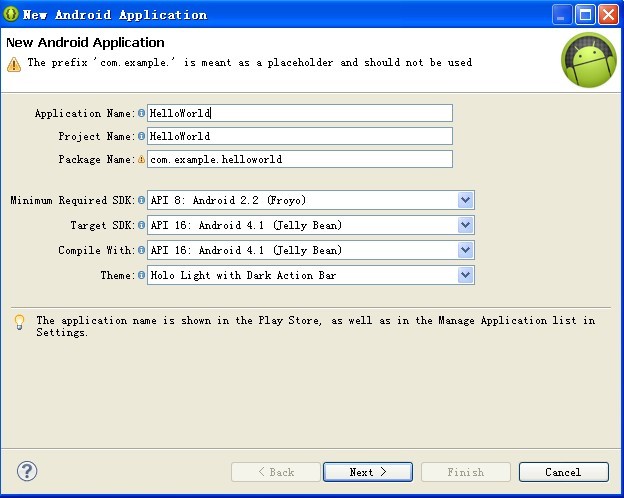Click info icon next to Project Name
Image resolution: width=624 pixels, height=498 pixels.
pos(141,136)
